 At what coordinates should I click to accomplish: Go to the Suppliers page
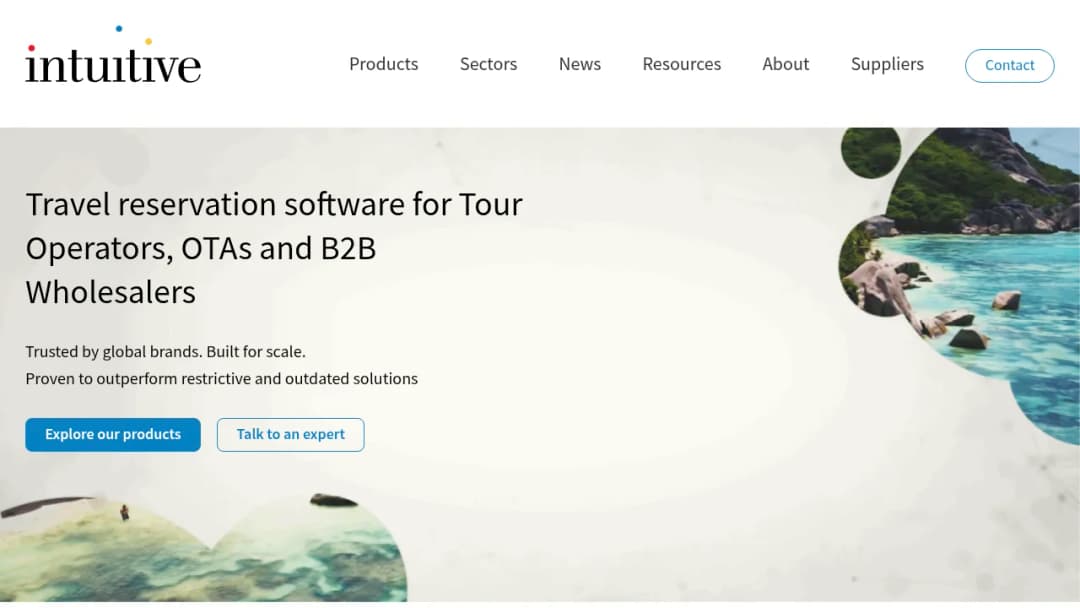pyautogui.click(x=887, y=64)
